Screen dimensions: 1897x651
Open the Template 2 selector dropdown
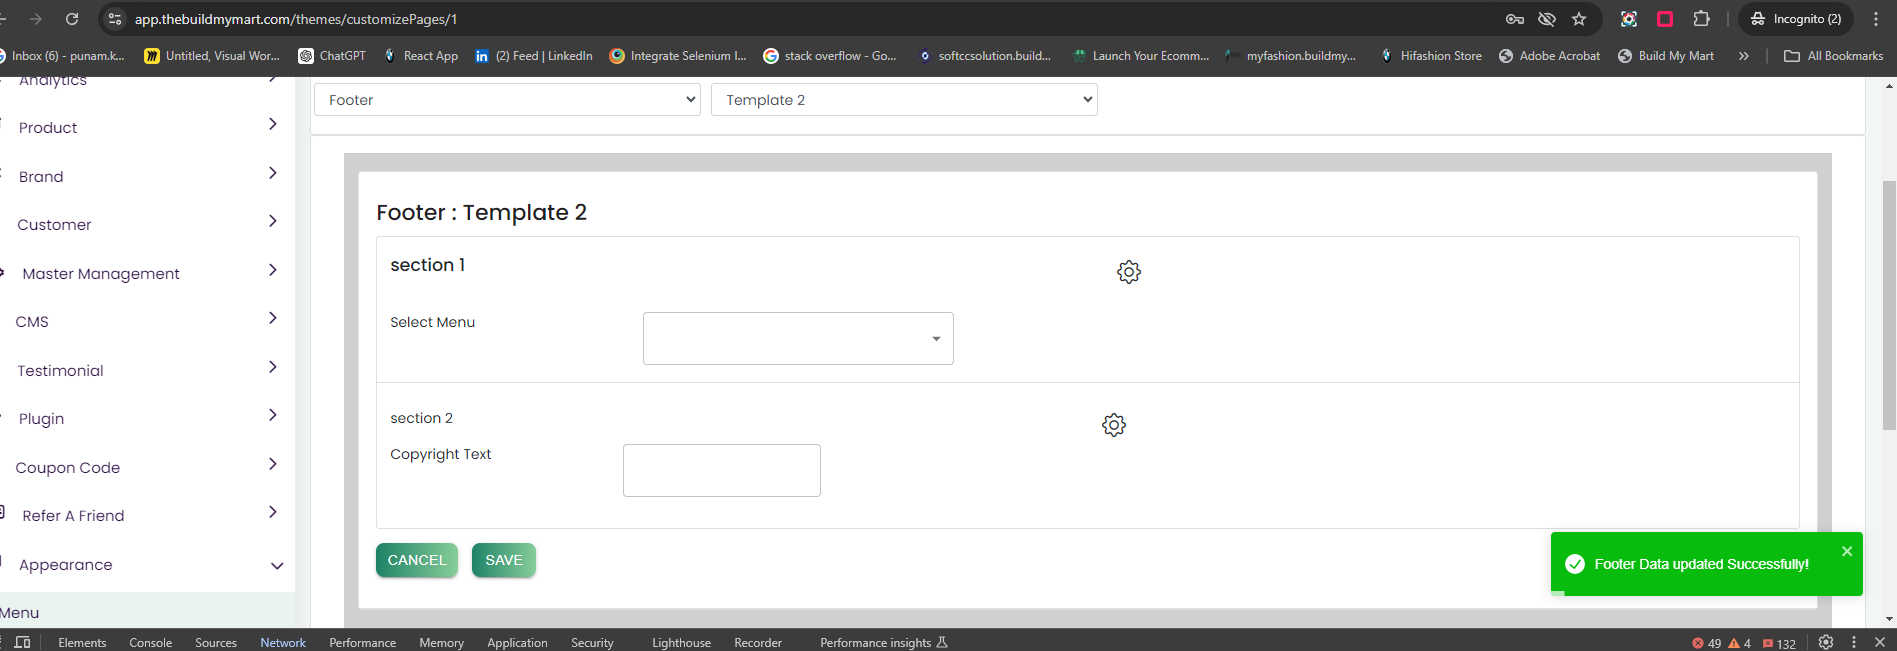(904, 100)
